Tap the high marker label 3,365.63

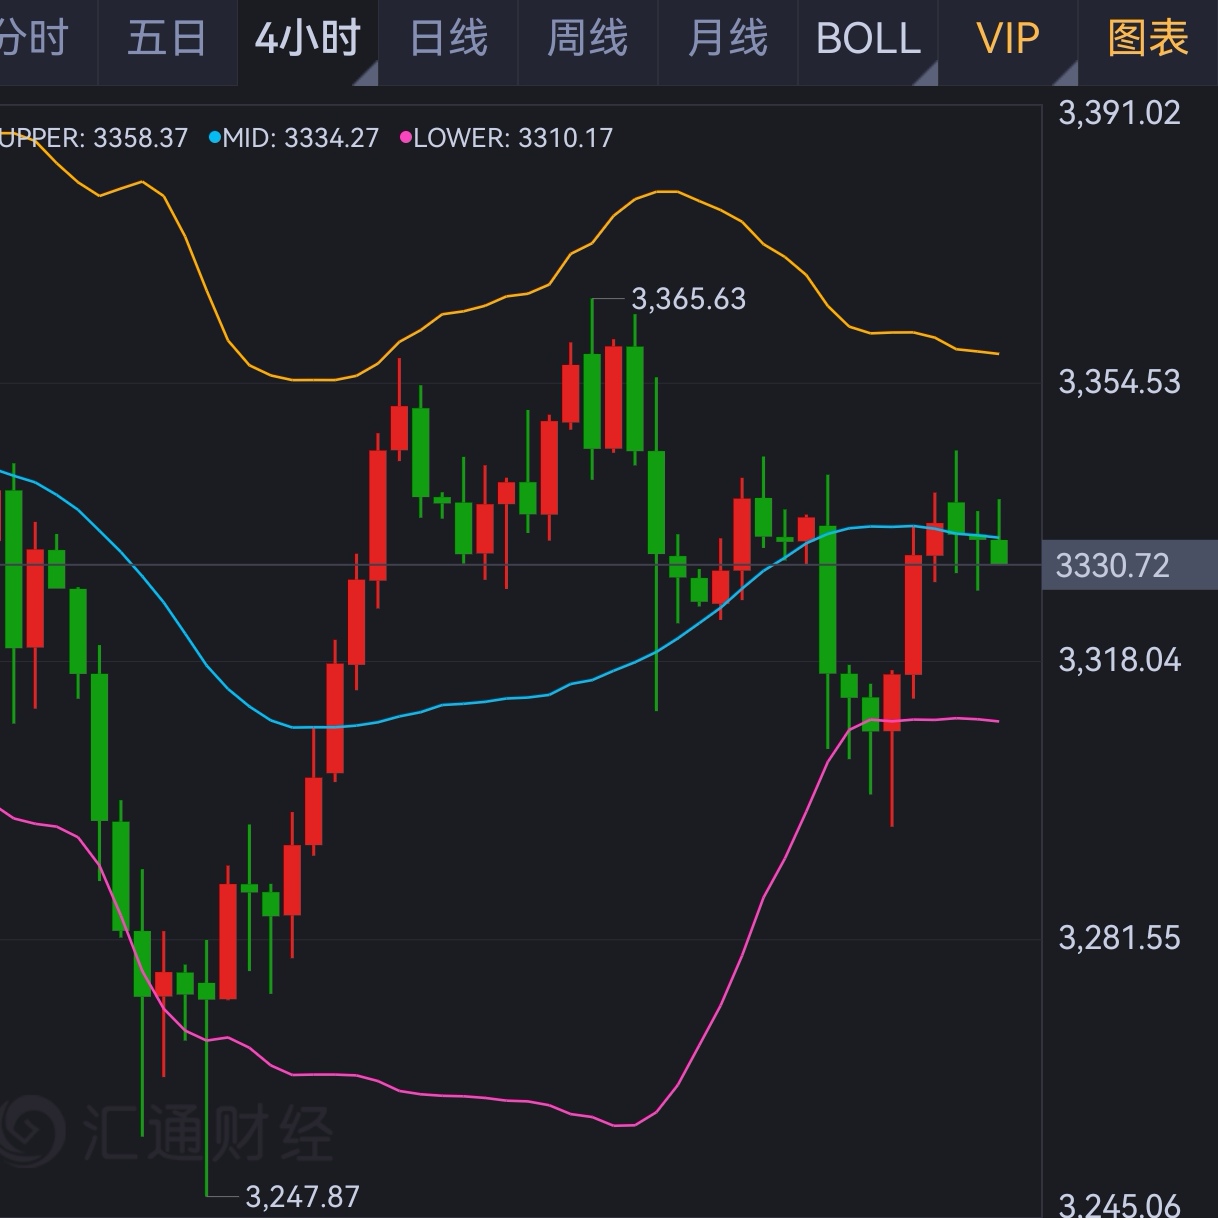pyautogui.click(x=689, y=299)
